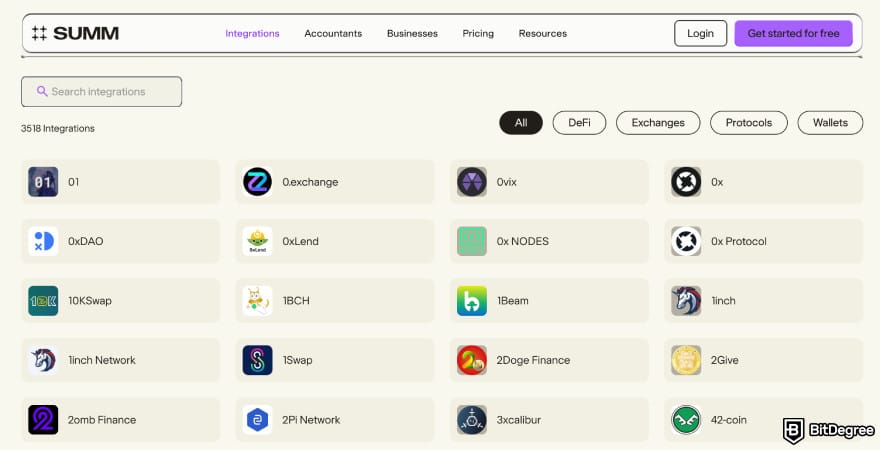Click the 10KSwap name text

(x=90, y=301)
